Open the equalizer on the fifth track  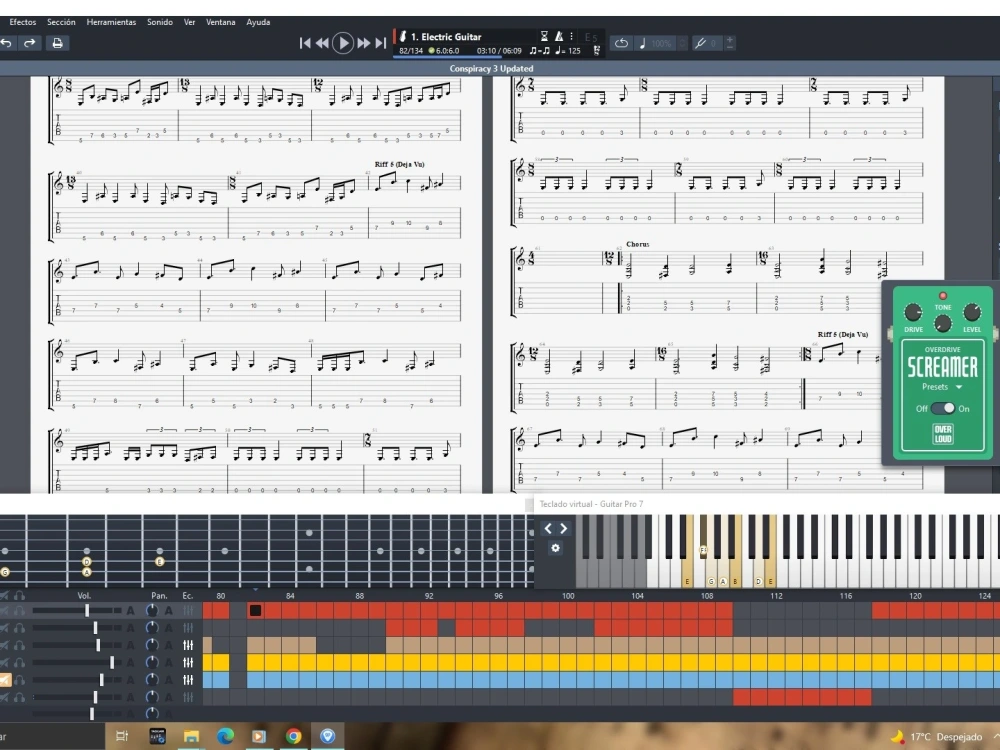pos(188,680)
